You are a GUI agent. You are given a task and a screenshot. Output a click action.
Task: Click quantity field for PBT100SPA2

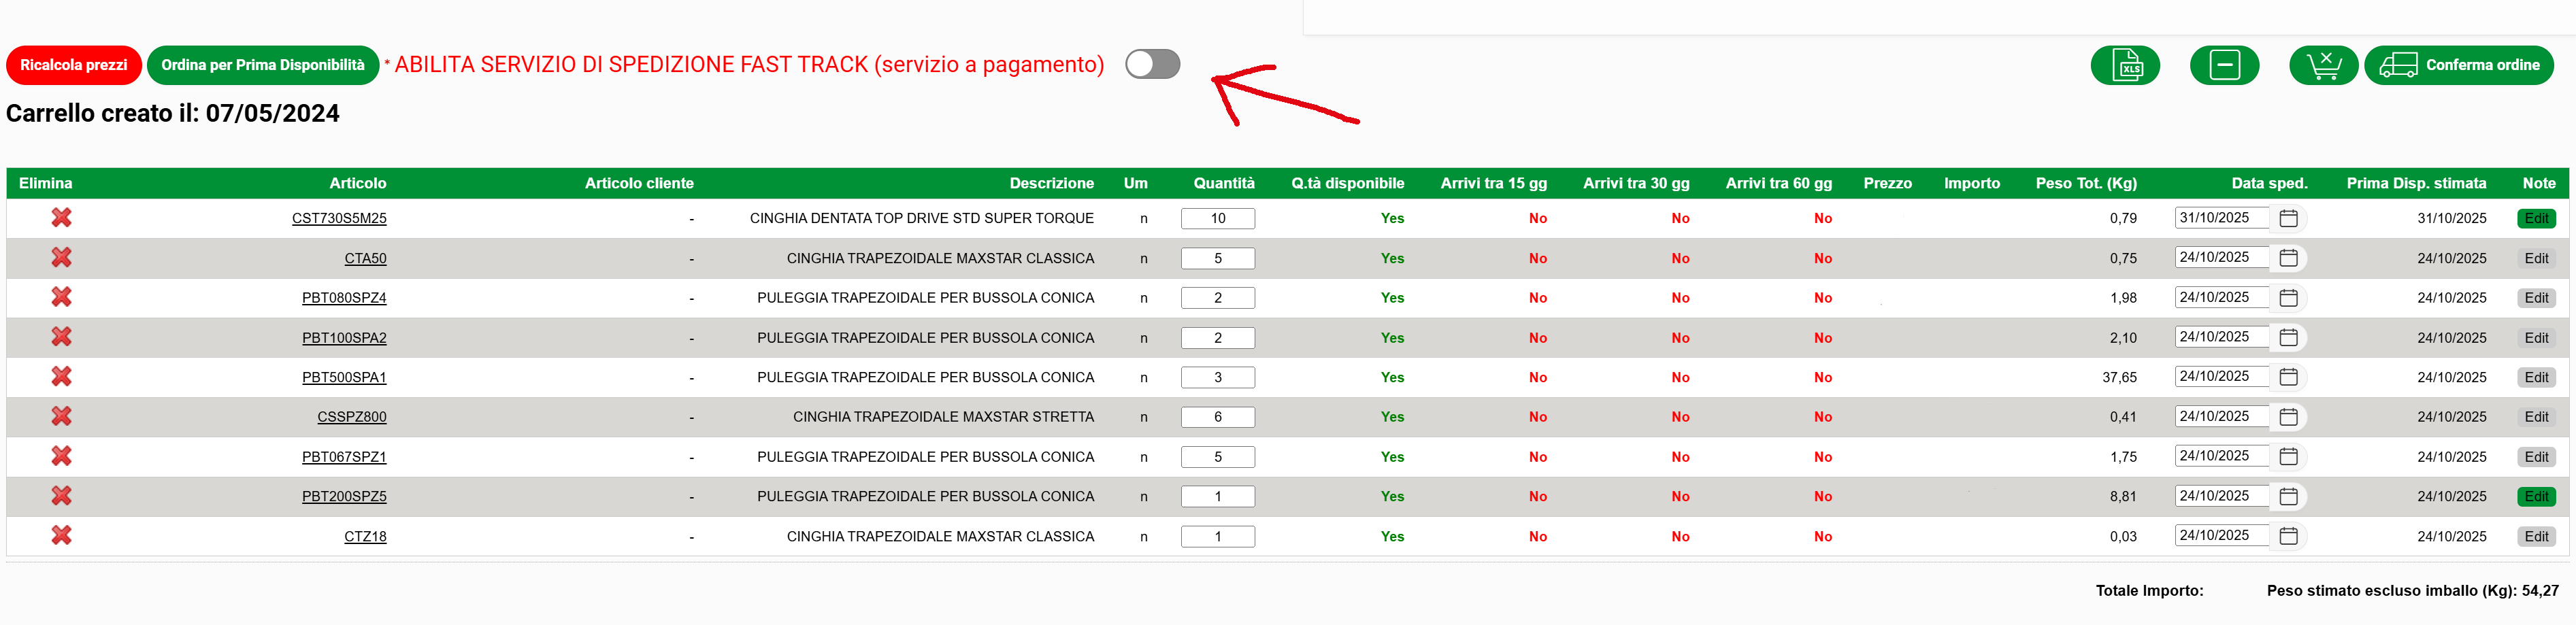tap(1217, 338)
